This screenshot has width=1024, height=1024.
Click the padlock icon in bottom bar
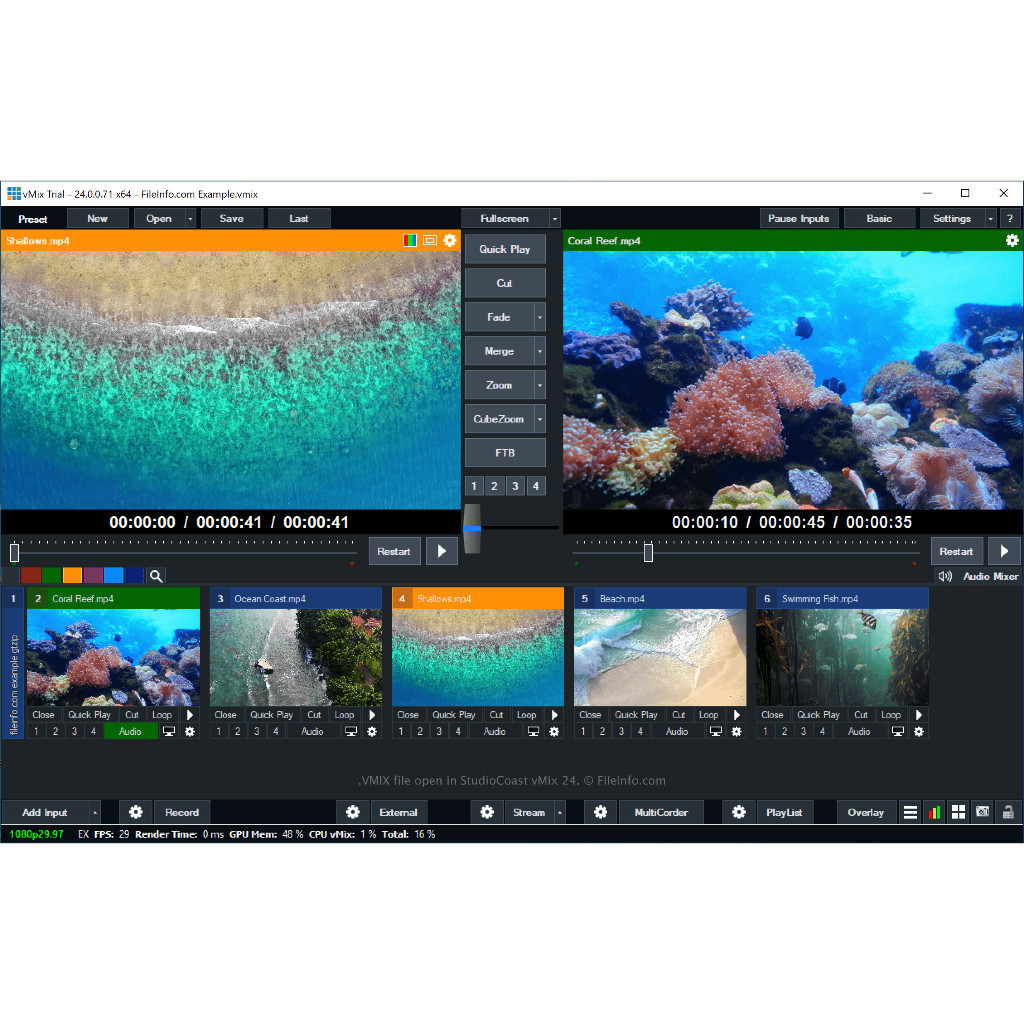pyautogui.click(x=1008, y=812)
